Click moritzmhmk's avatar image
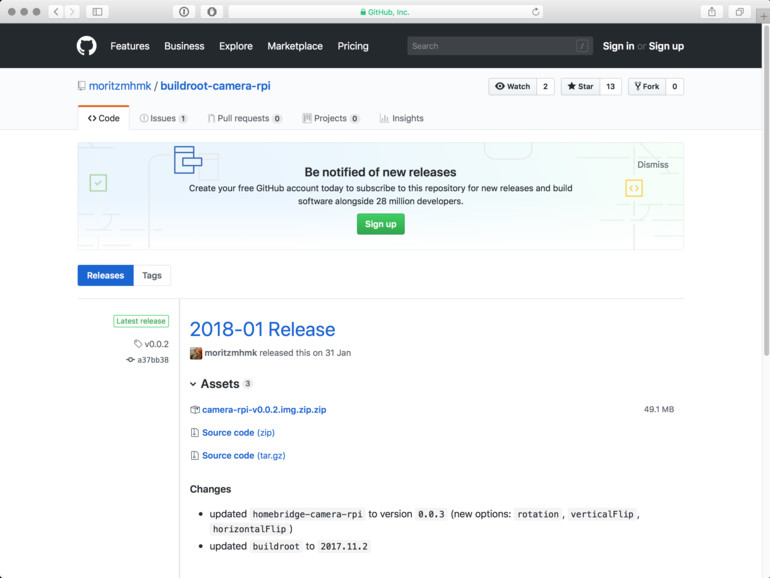This screenshot has width=770, height=578. [196, 353]
